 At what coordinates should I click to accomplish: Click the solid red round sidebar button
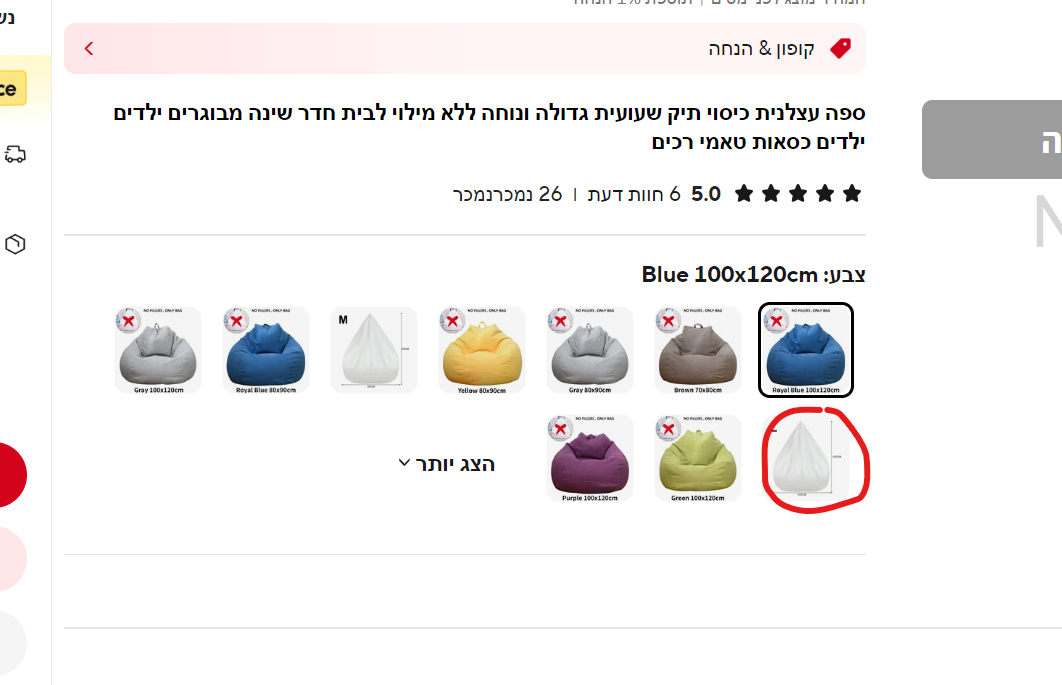pyautogui.click(x=7, y=475)
